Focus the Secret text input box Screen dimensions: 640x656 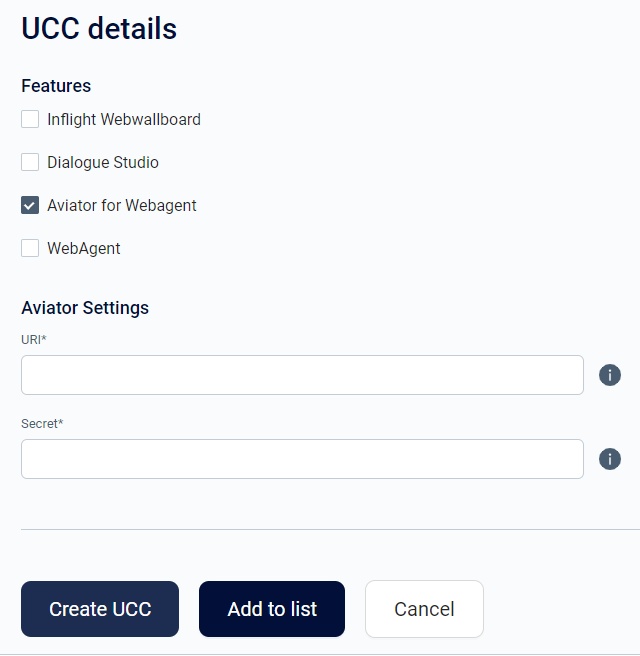pyautogui.click(x=302, y=459)
